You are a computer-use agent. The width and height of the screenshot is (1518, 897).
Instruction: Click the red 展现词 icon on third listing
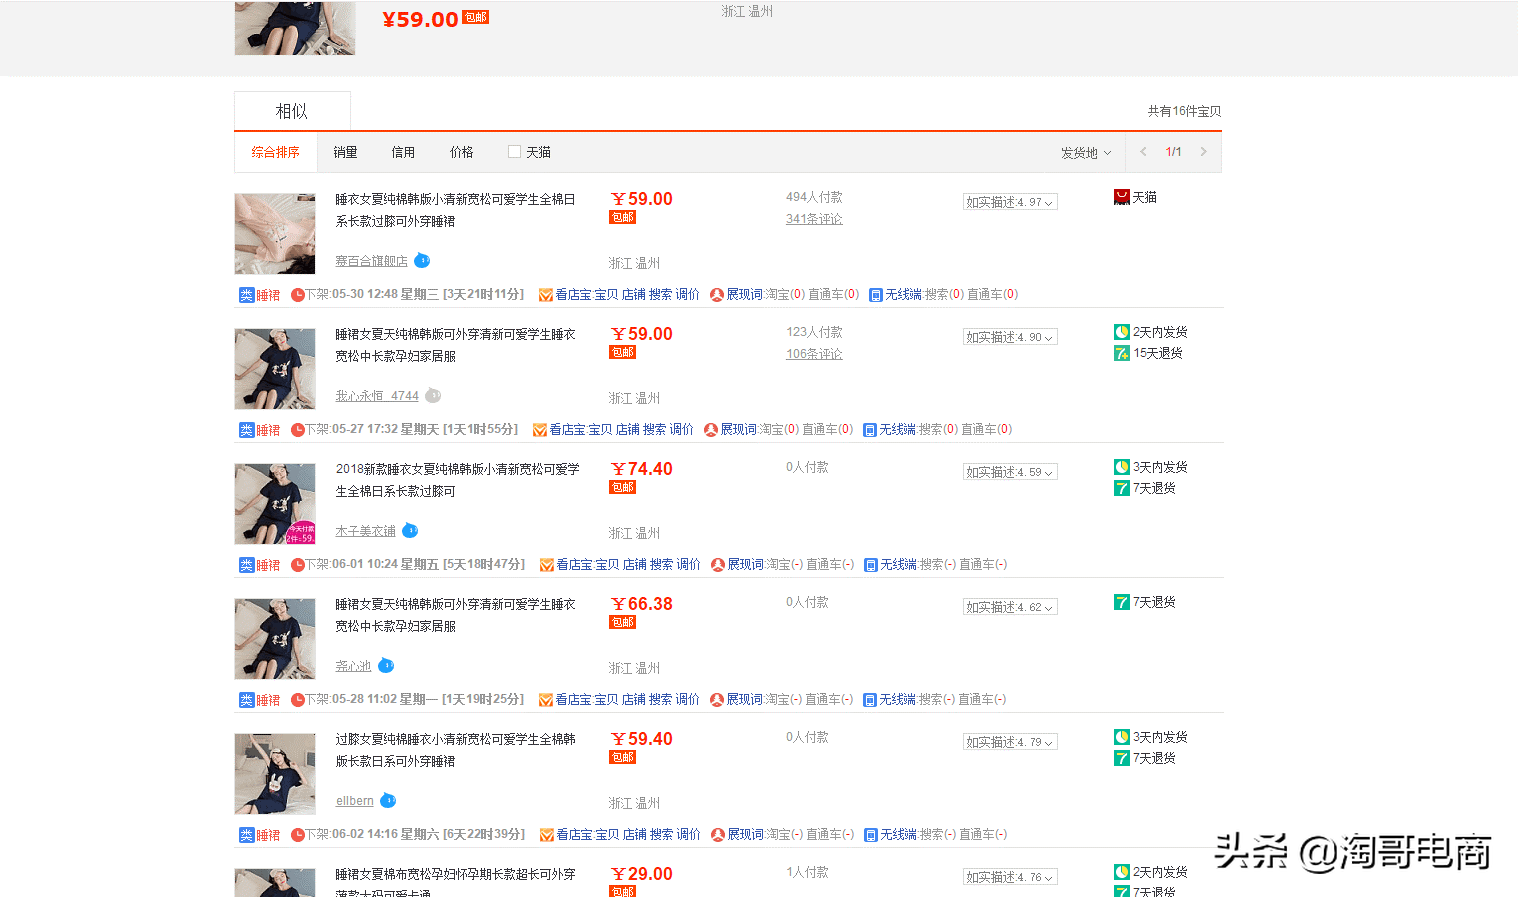(x=717, y=565)
